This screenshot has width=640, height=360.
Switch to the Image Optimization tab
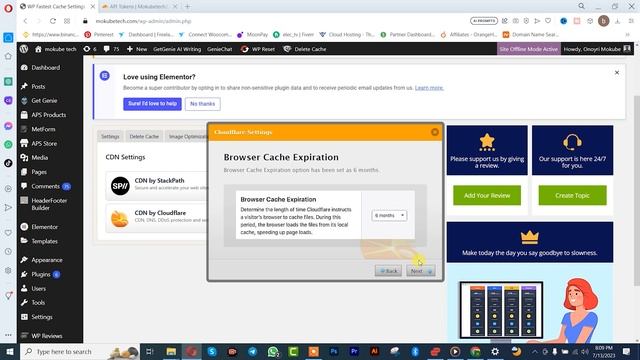point(187,136)
